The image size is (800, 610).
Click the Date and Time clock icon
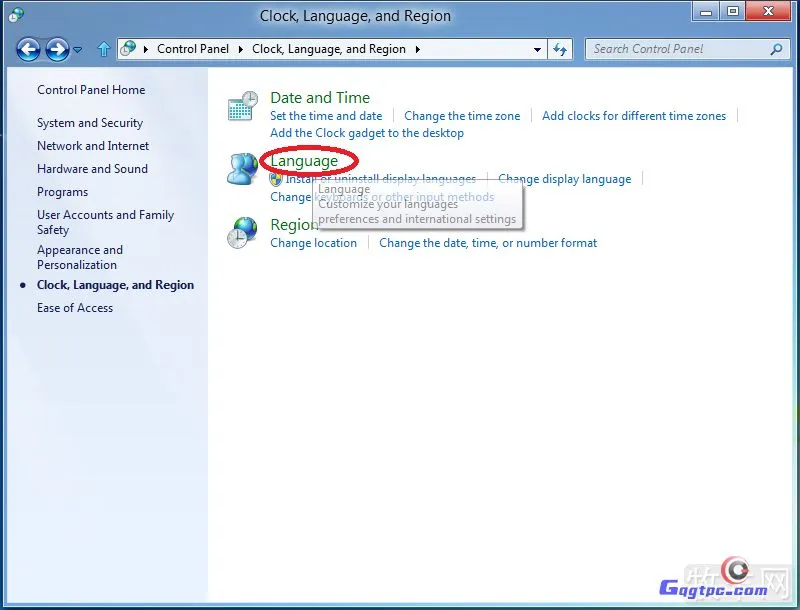242,106
